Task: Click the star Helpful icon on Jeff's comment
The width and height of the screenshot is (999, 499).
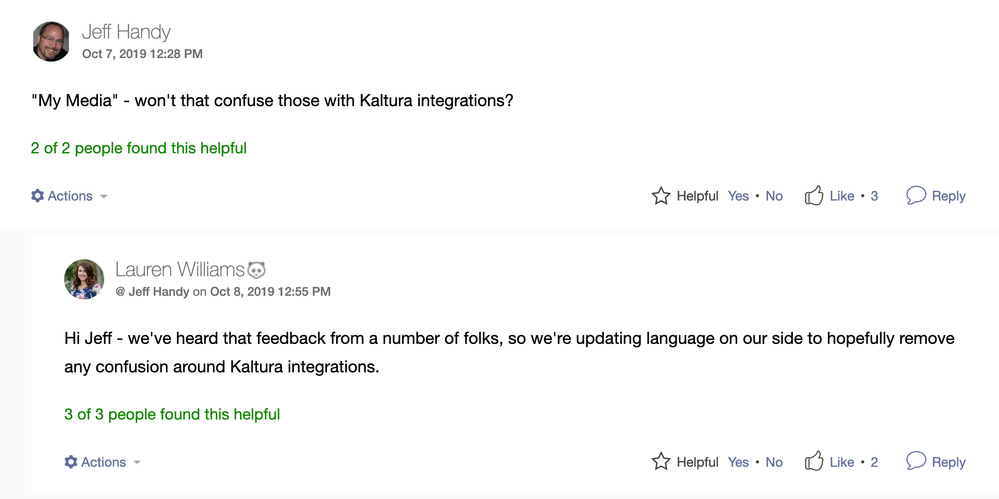Action: pyautogui.click(x=661, y=196)
